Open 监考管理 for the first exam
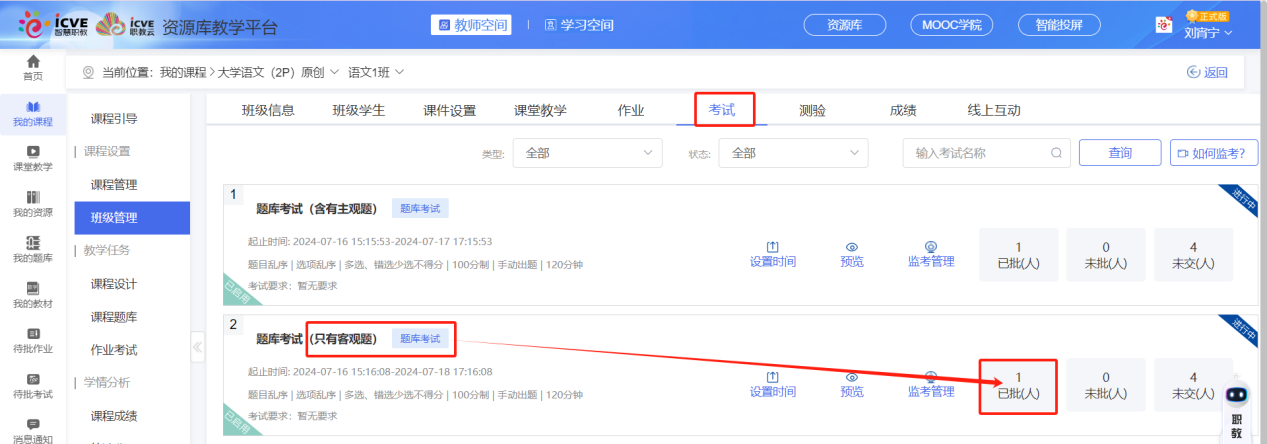 click(x=930, y=247)
